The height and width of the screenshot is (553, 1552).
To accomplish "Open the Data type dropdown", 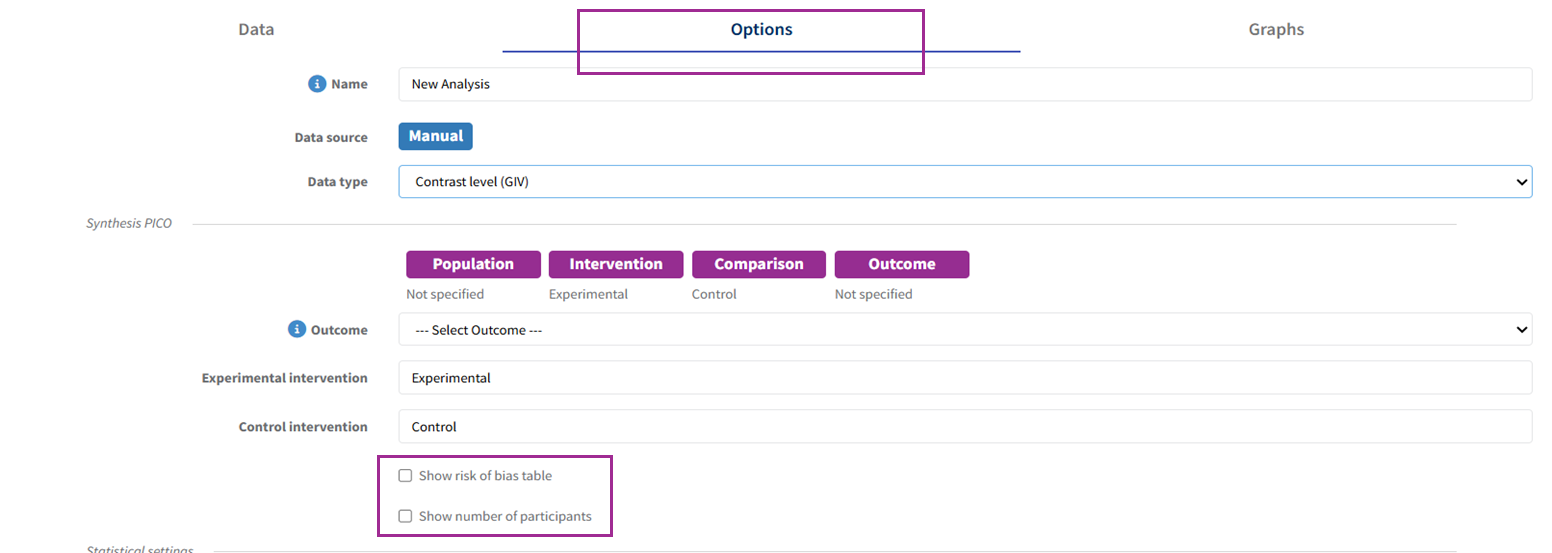I will click(x=964, y=182).
